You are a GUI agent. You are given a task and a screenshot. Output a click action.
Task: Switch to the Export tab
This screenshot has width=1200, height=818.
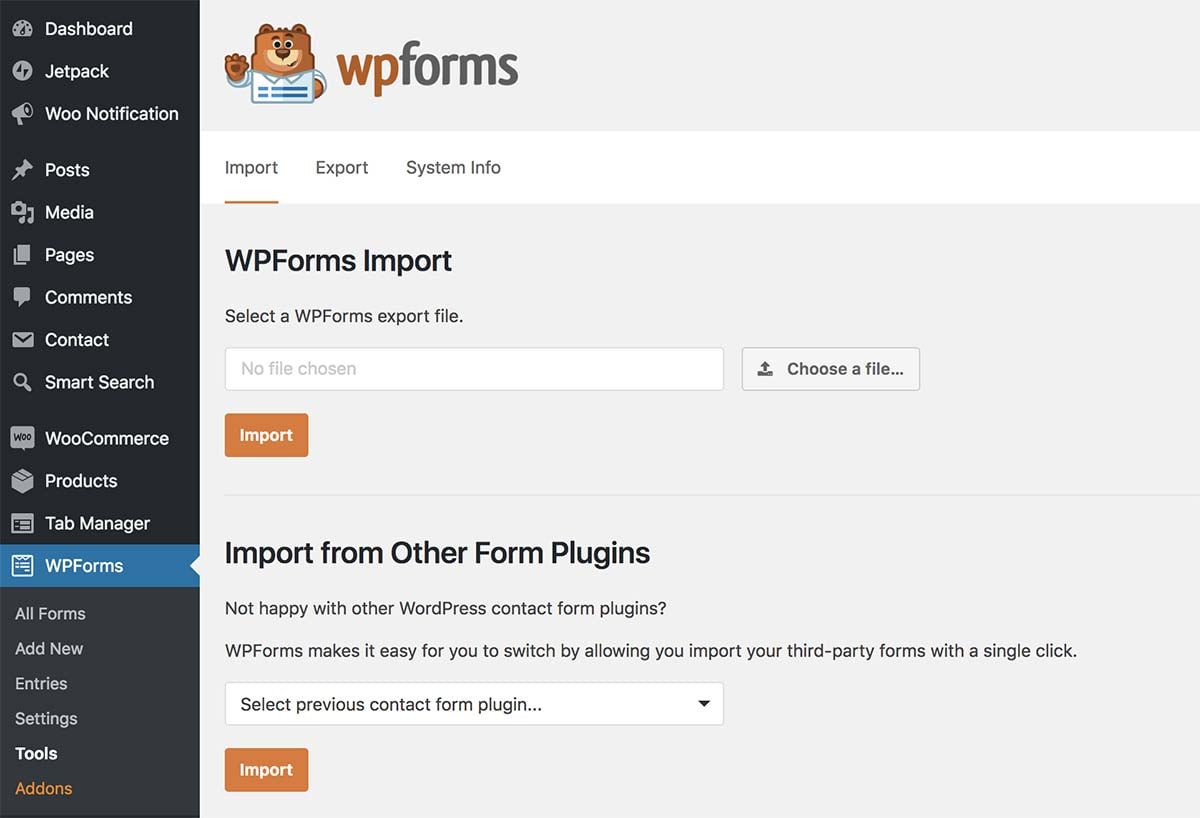(x=341, y=167)
